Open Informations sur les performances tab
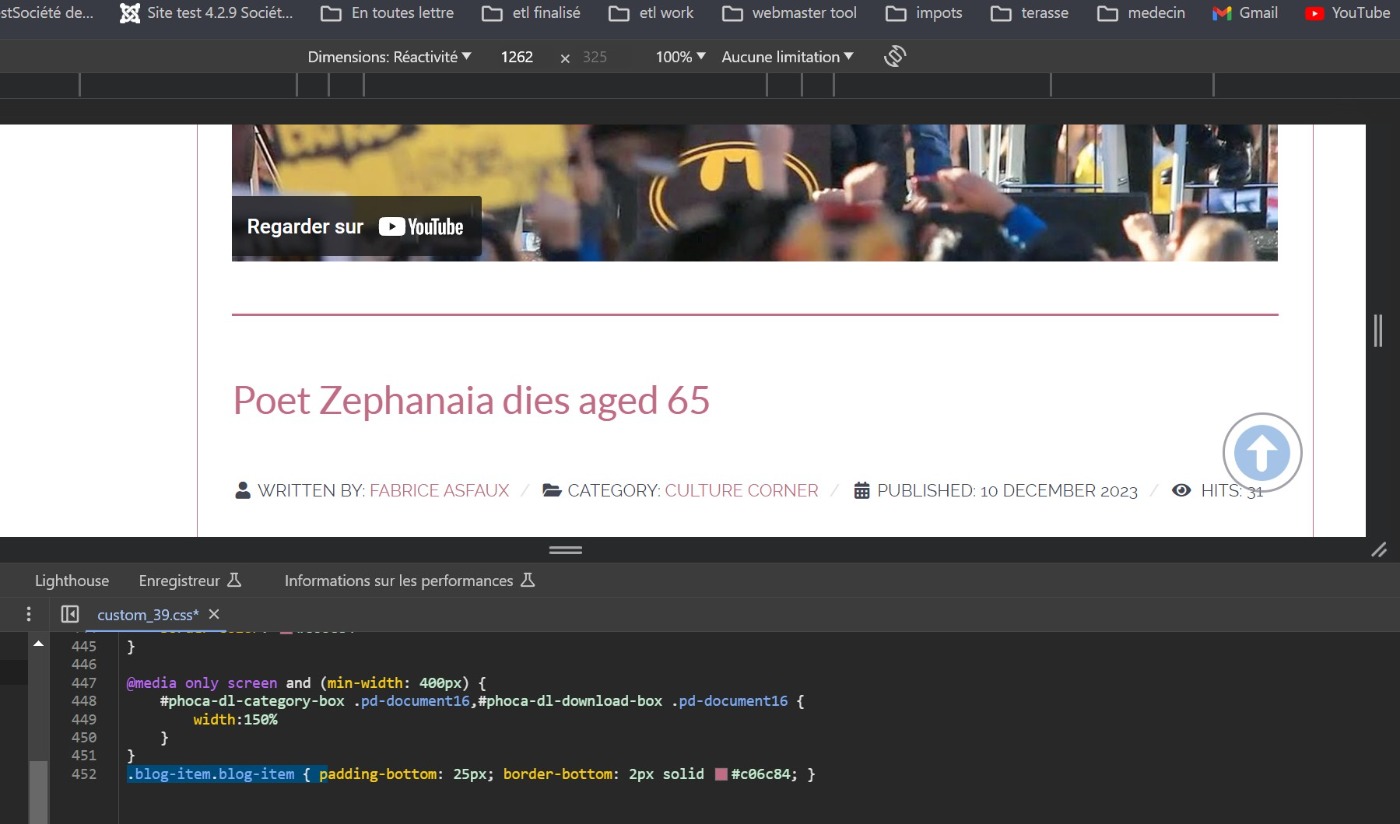The width and height of the screenshot is (1400, 824). point(409,580)
